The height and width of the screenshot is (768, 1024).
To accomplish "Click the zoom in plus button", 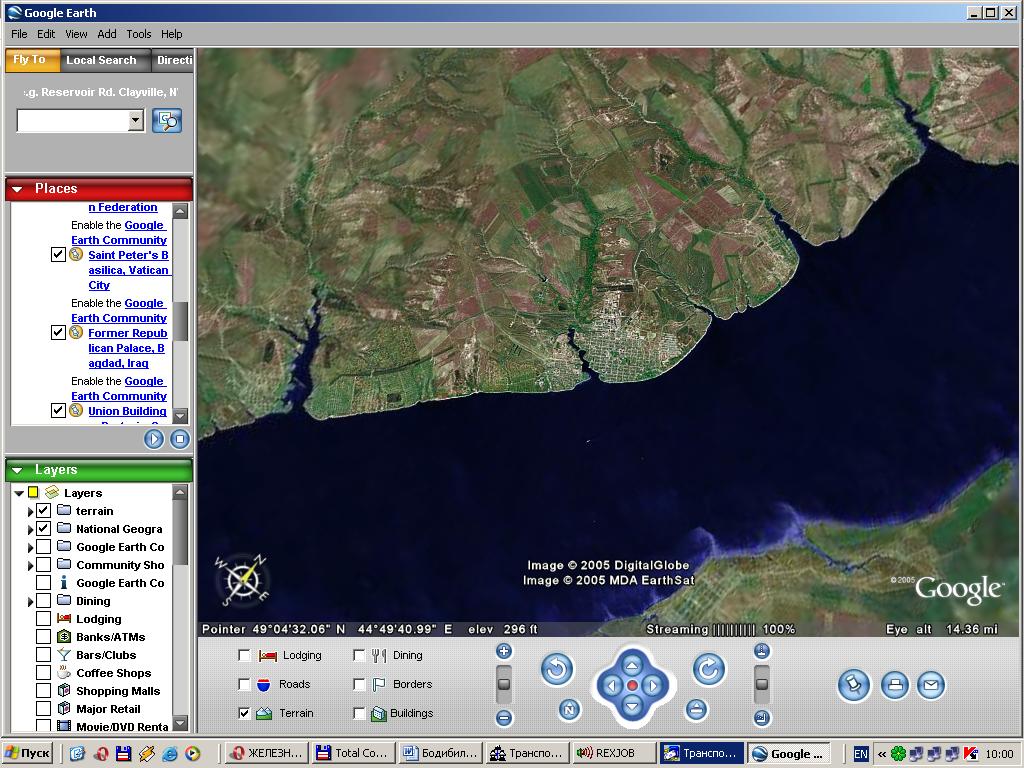I will point(504,651).
